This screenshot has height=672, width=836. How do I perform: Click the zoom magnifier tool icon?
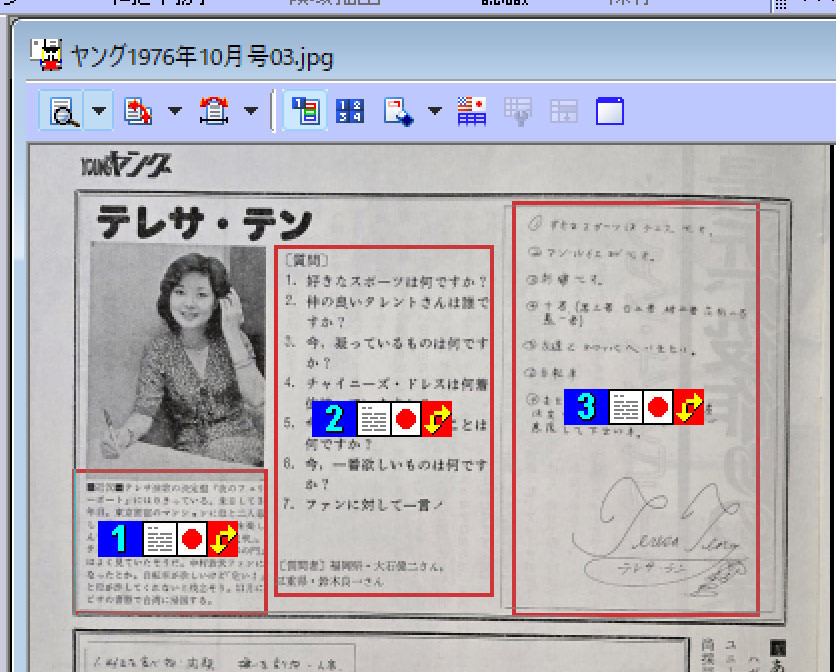pos(64,111)
